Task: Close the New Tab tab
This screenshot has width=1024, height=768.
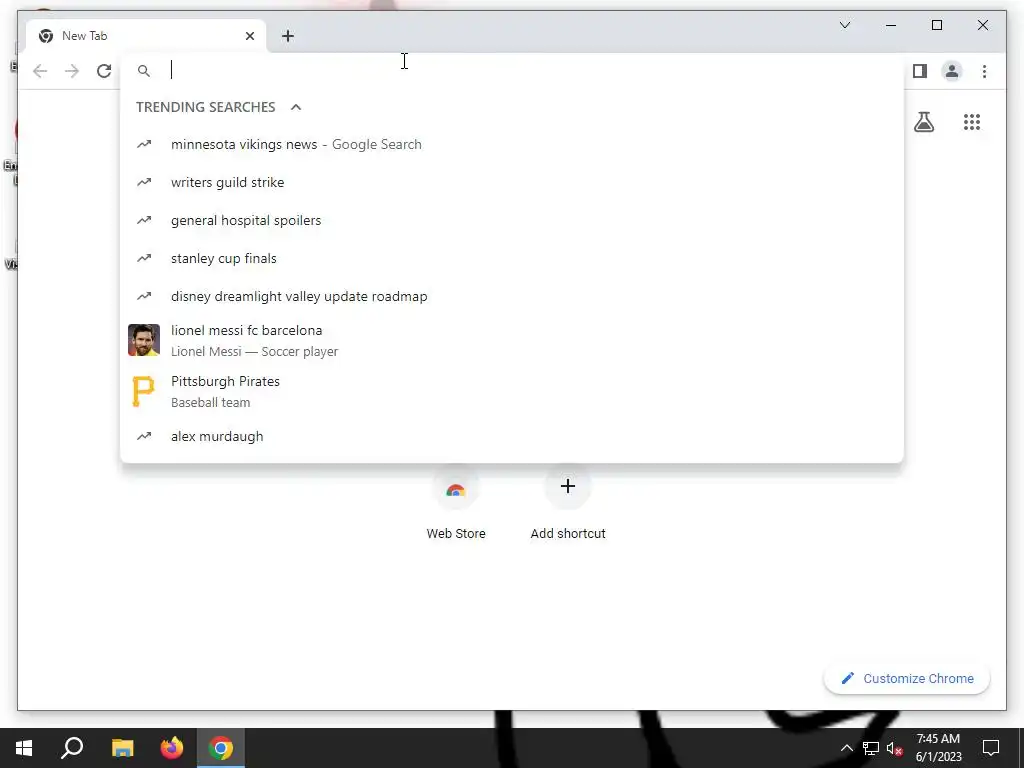Action: [x=249, y=36]
